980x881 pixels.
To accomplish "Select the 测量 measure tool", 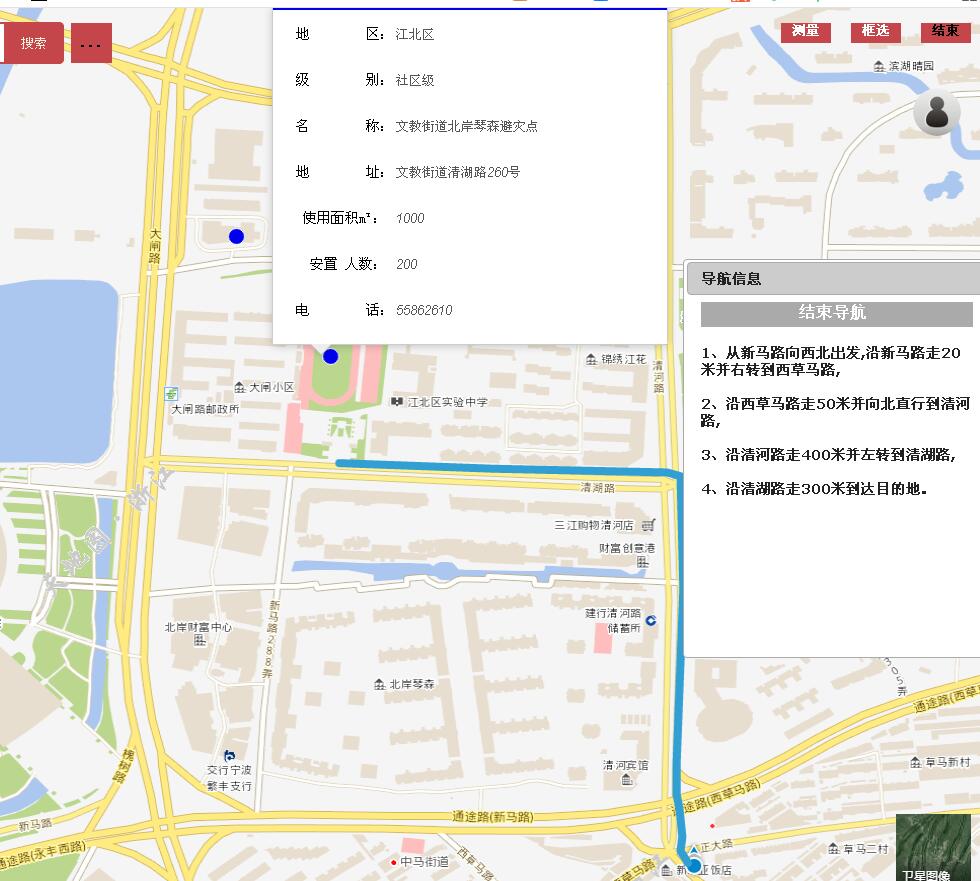I will (805, 31).
